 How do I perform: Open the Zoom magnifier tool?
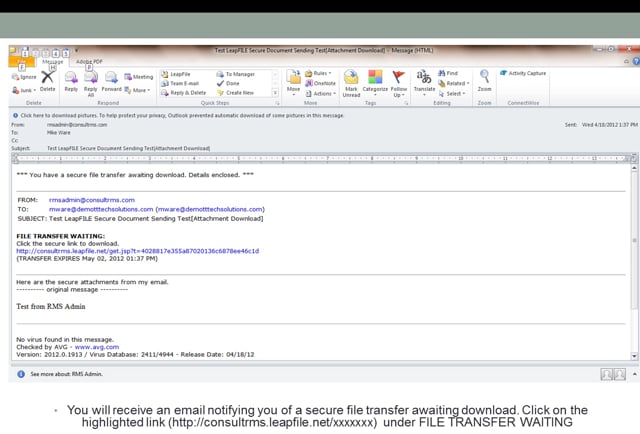click(484, 80)
